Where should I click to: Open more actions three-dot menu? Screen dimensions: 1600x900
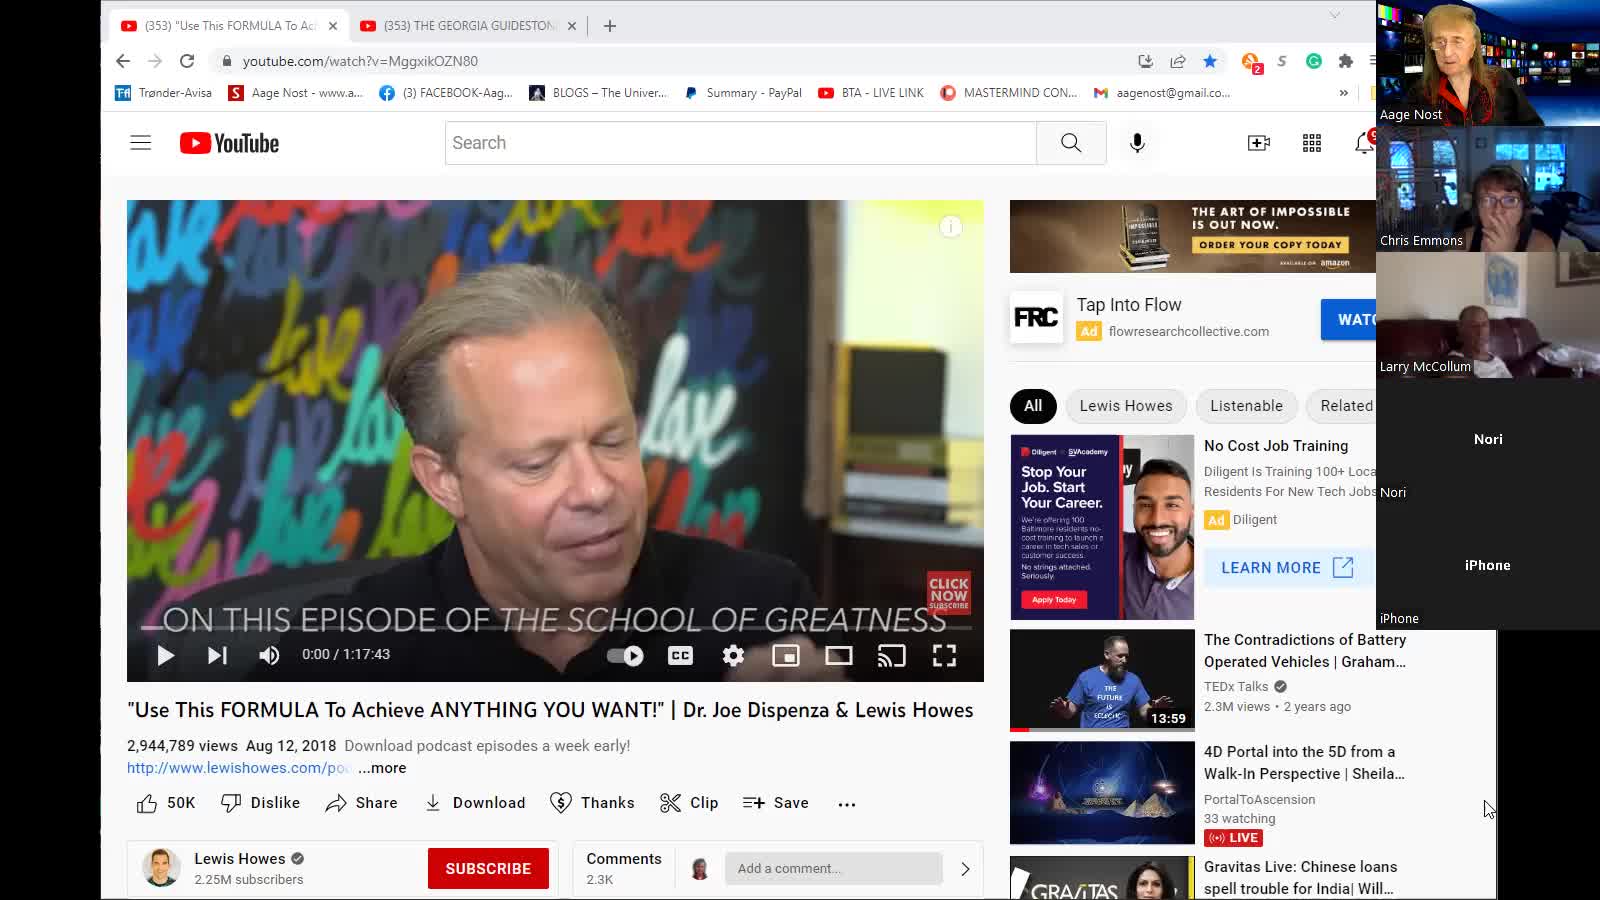pos(847,803)
